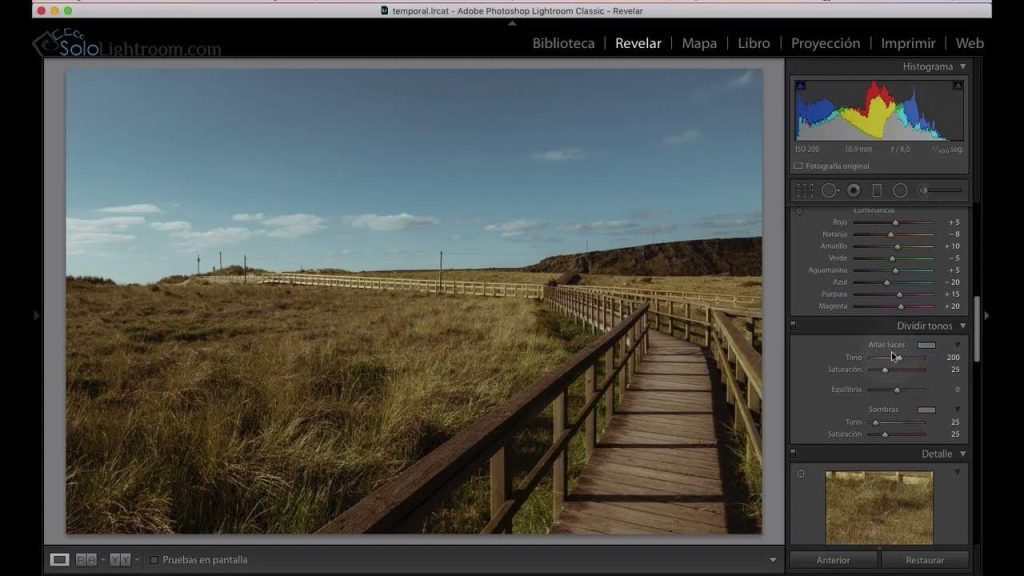Open the Spot Removal tool
The height and width of the screenshot is (576, 1024).
tap(828, 190)
